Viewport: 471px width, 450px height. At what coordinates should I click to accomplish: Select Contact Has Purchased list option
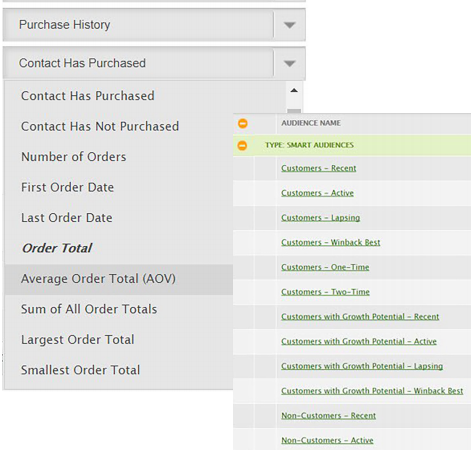click(88, 96)
